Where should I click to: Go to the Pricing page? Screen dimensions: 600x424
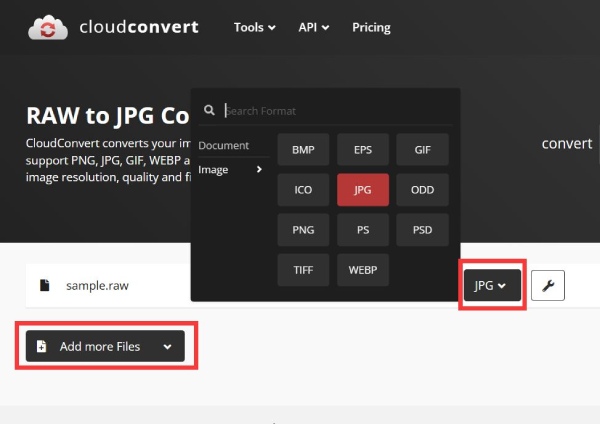[371, 28]
